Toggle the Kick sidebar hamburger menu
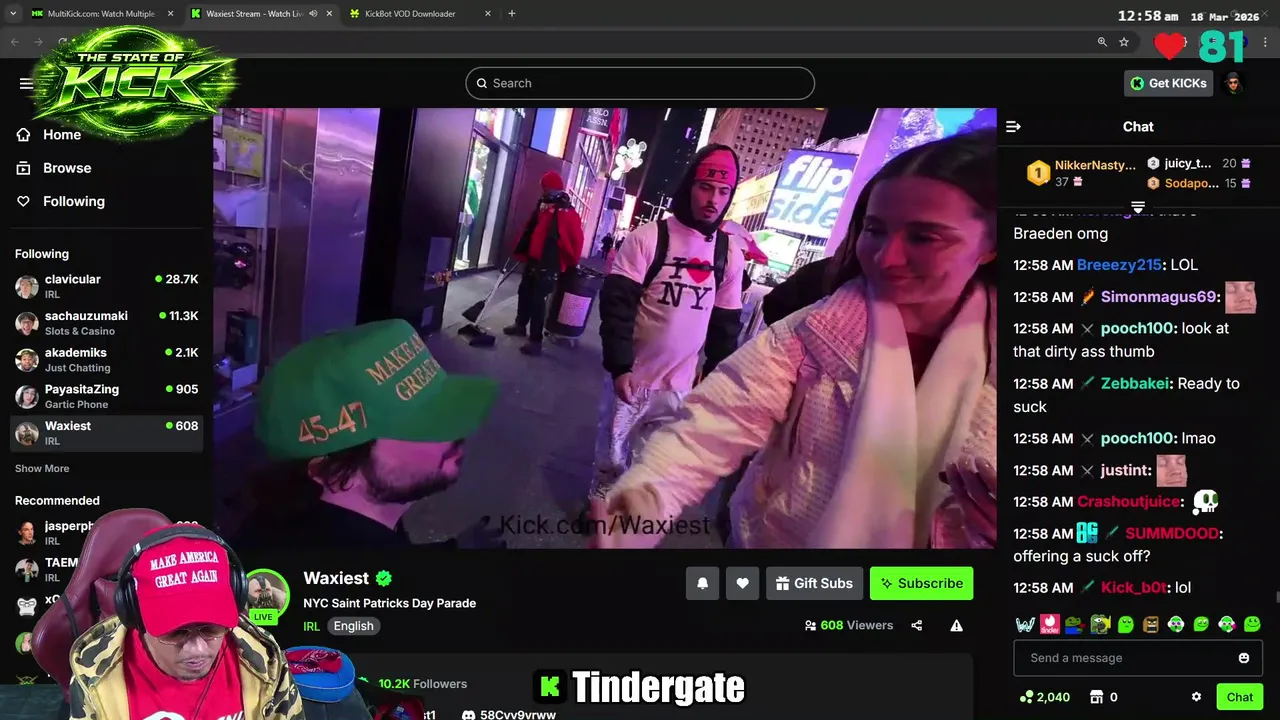 point(26,83)
